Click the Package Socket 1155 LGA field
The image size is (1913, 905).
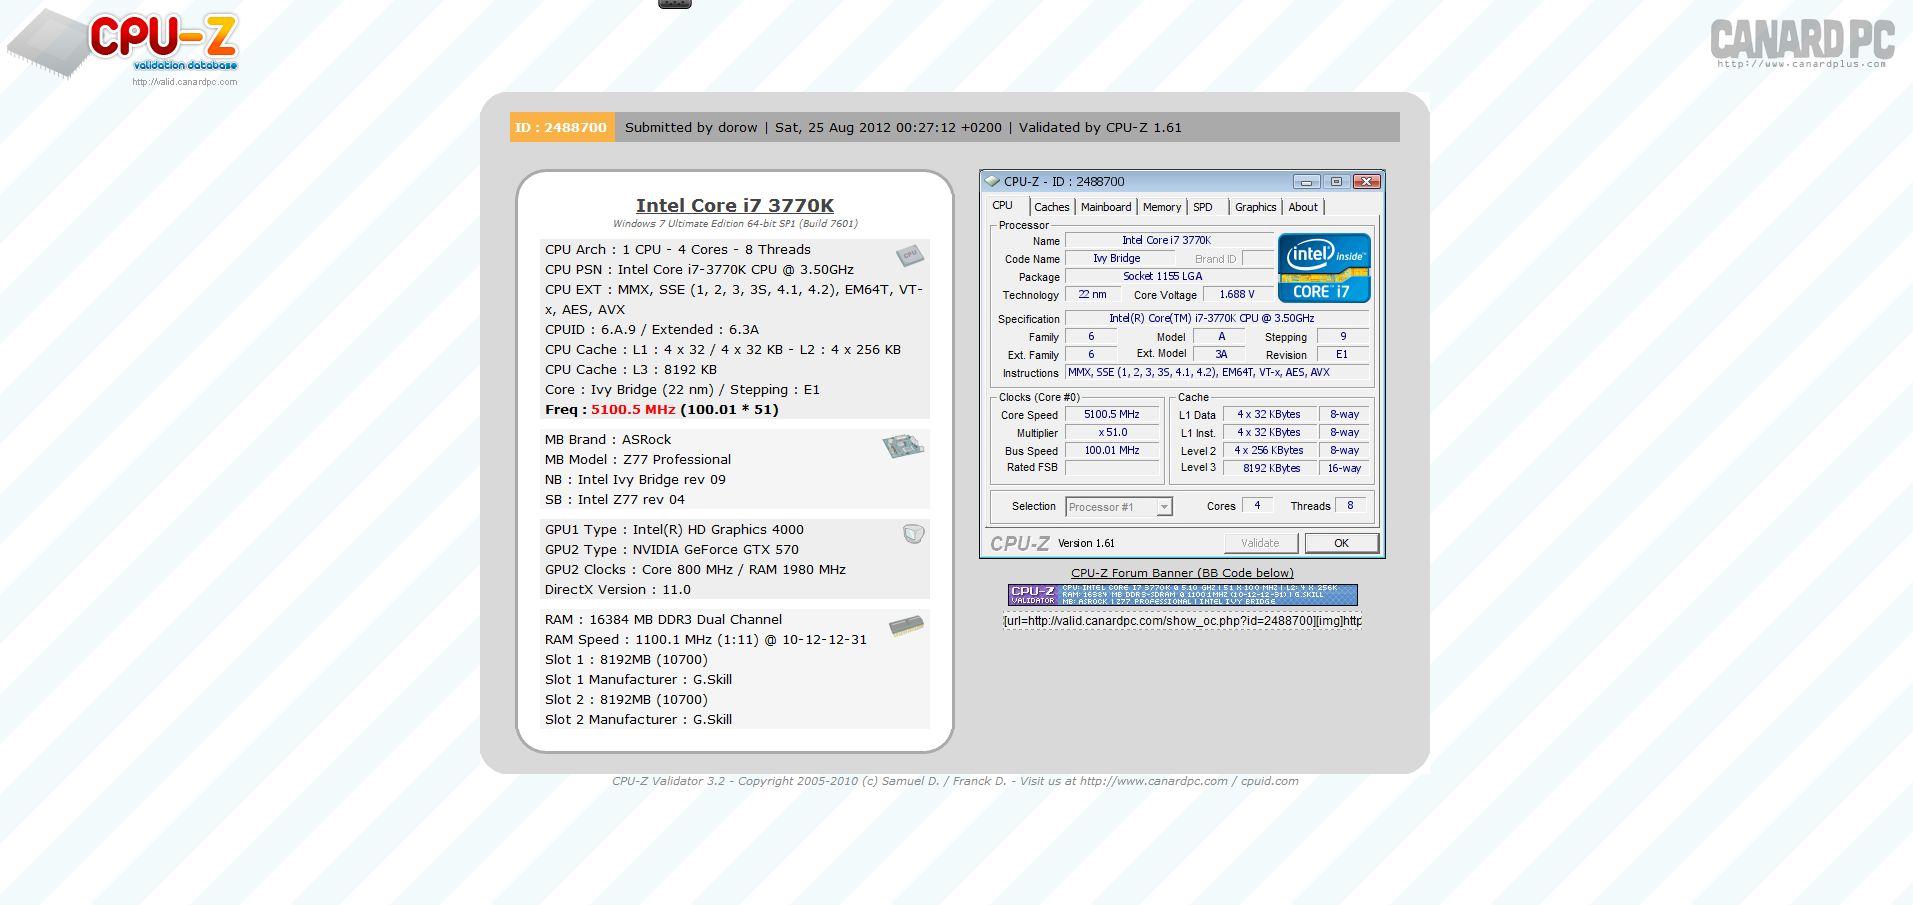tap(1168, 276)
